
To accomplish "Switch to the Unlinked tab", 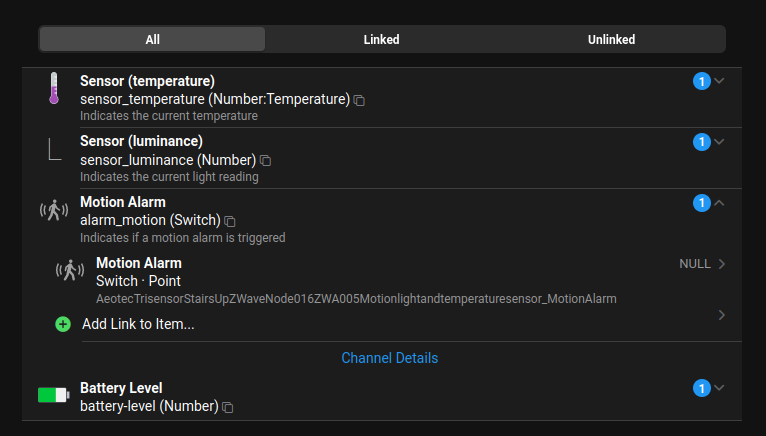I will [611, 40].
